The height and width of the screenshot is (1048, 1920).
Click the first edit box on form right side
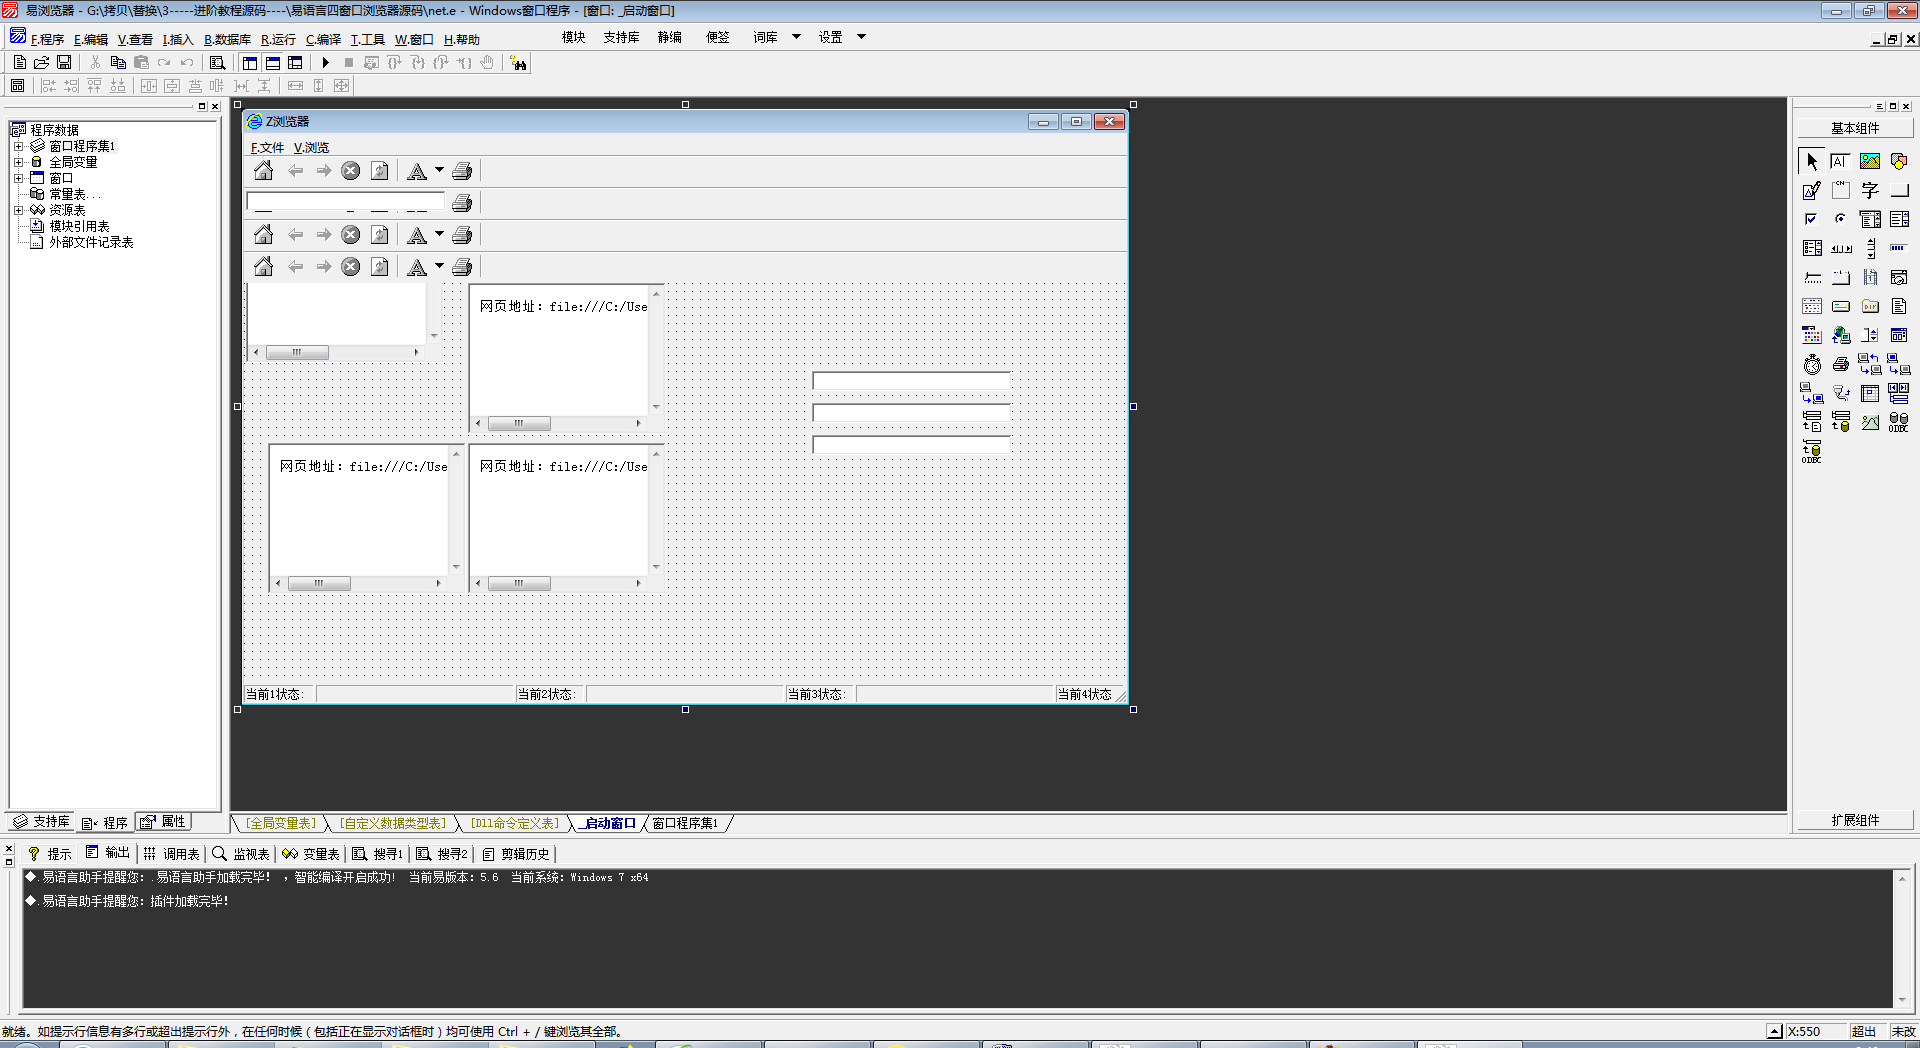click(x=911, y=380)
